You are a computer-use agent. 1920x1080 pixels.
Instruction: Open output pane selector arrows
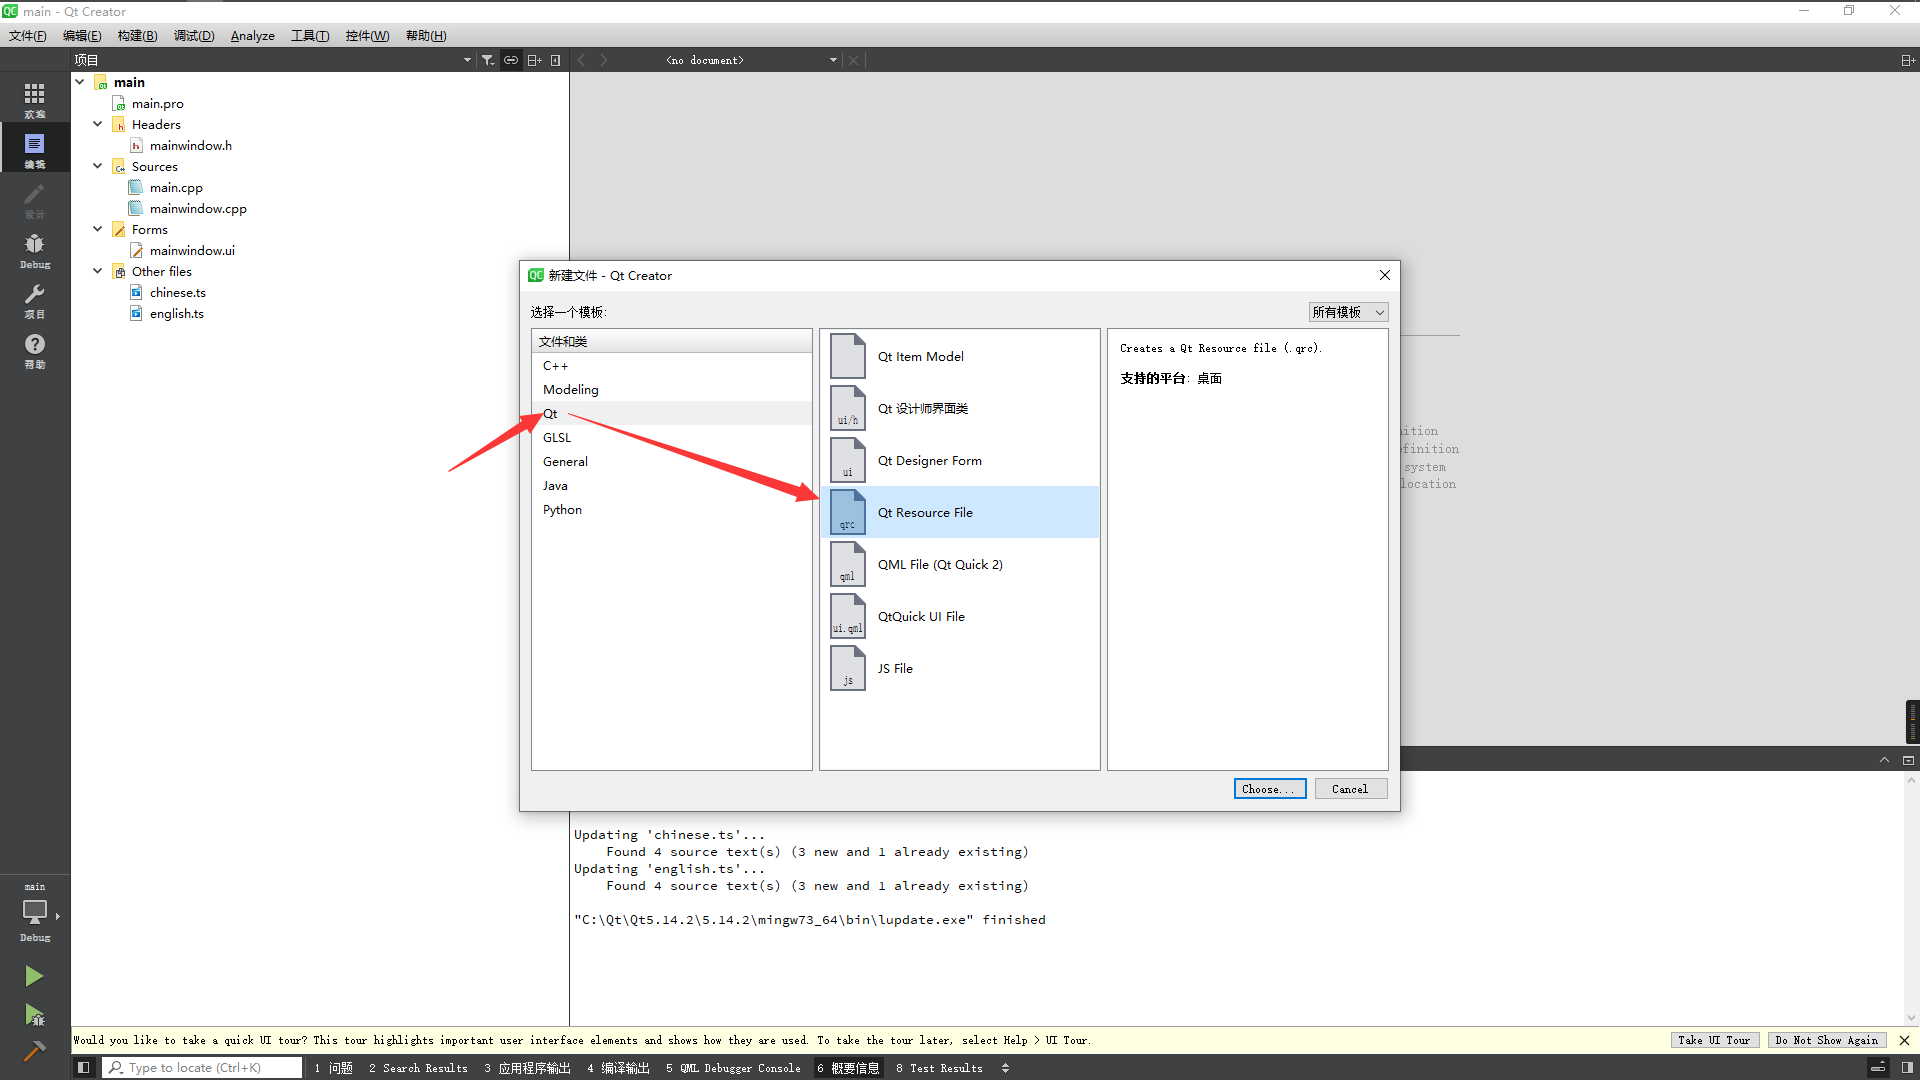click(1005, 1067)
